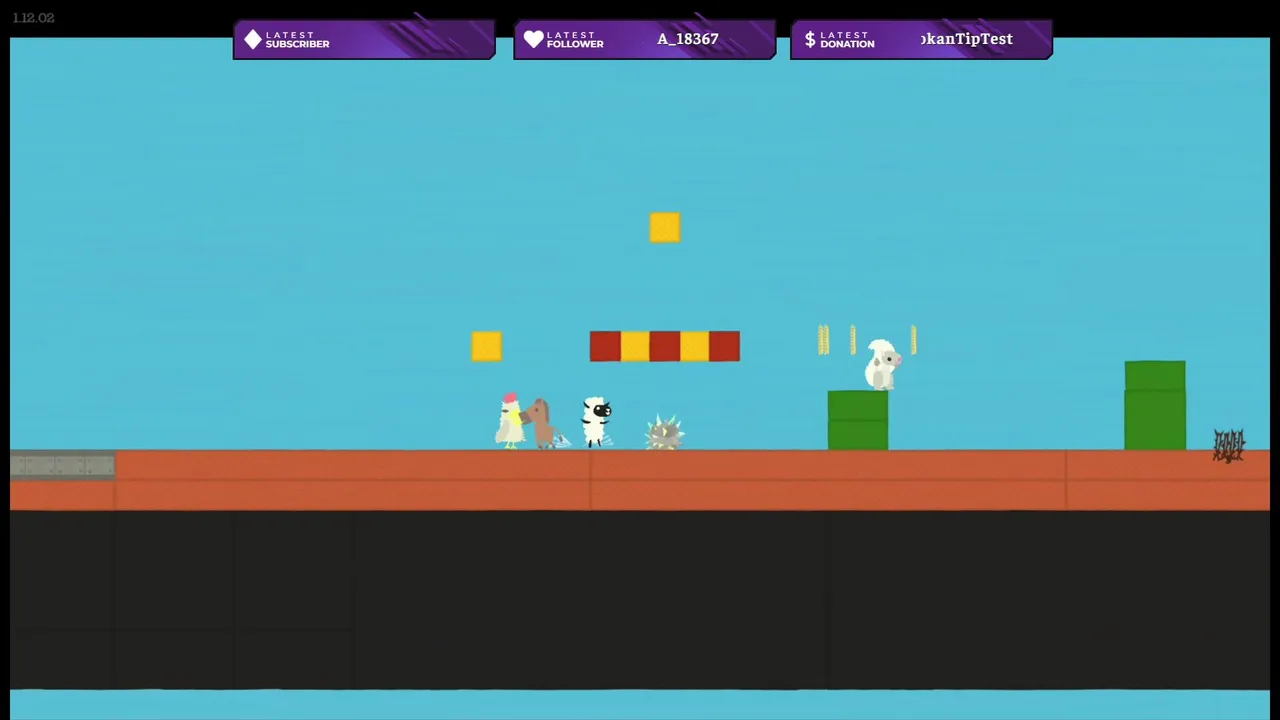The width and height of the screenshot is (1280, 720).
Task: Click the diamond icon on Latest Subscriber banner
Action: 253,39
